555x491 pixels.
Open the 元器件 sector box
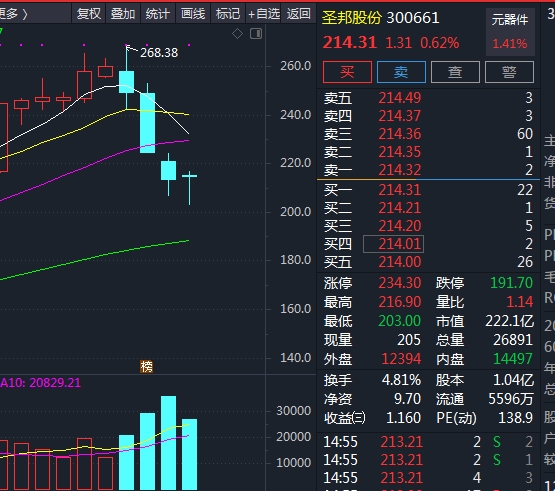(510, 32)
